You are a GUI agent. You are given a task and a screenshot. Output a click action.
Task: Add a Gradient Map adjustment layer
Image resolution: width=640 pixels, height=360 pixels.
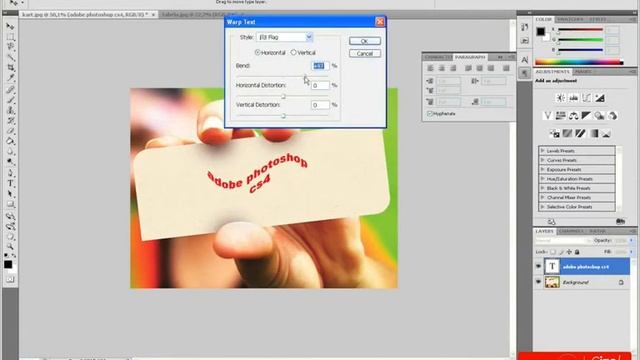(593, 133)
